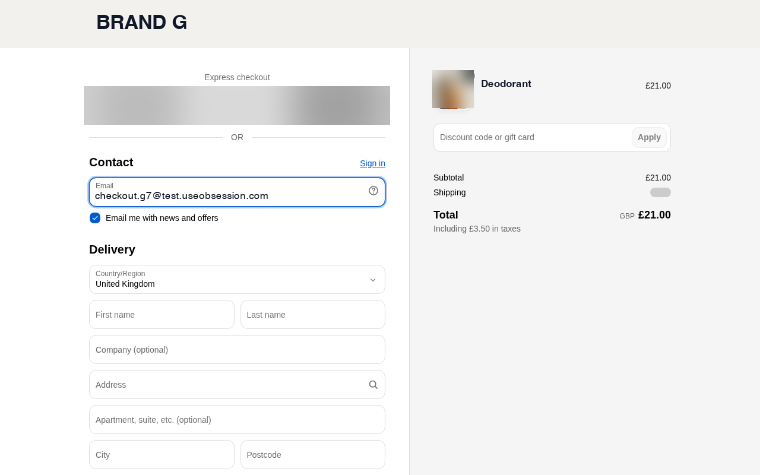Click the Including £3.50 in taxes text
Screen dimensions: 760x475
click(477, 229)
